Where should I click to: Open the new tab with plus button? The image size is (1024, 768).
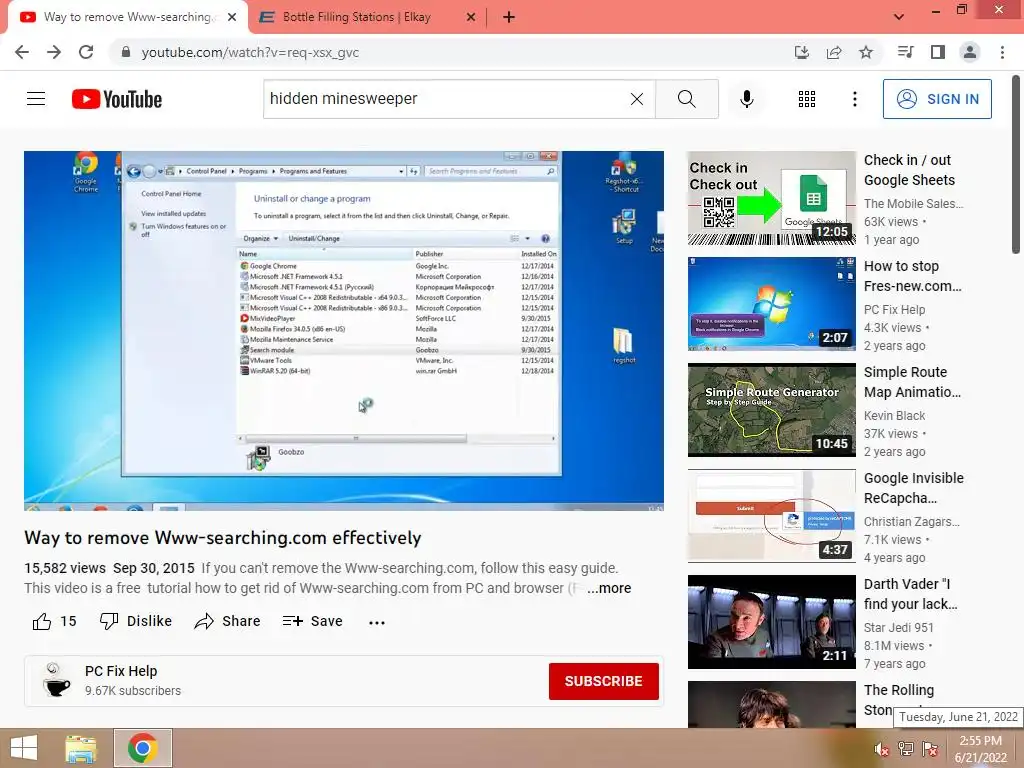[x=509, y=18]
